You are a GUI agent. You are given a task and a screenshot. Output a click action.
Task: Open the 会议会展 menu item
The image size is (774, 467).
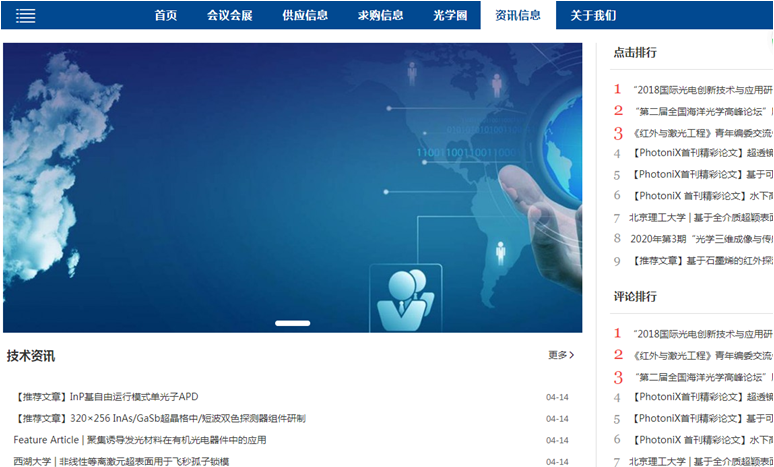click(229, 15)
